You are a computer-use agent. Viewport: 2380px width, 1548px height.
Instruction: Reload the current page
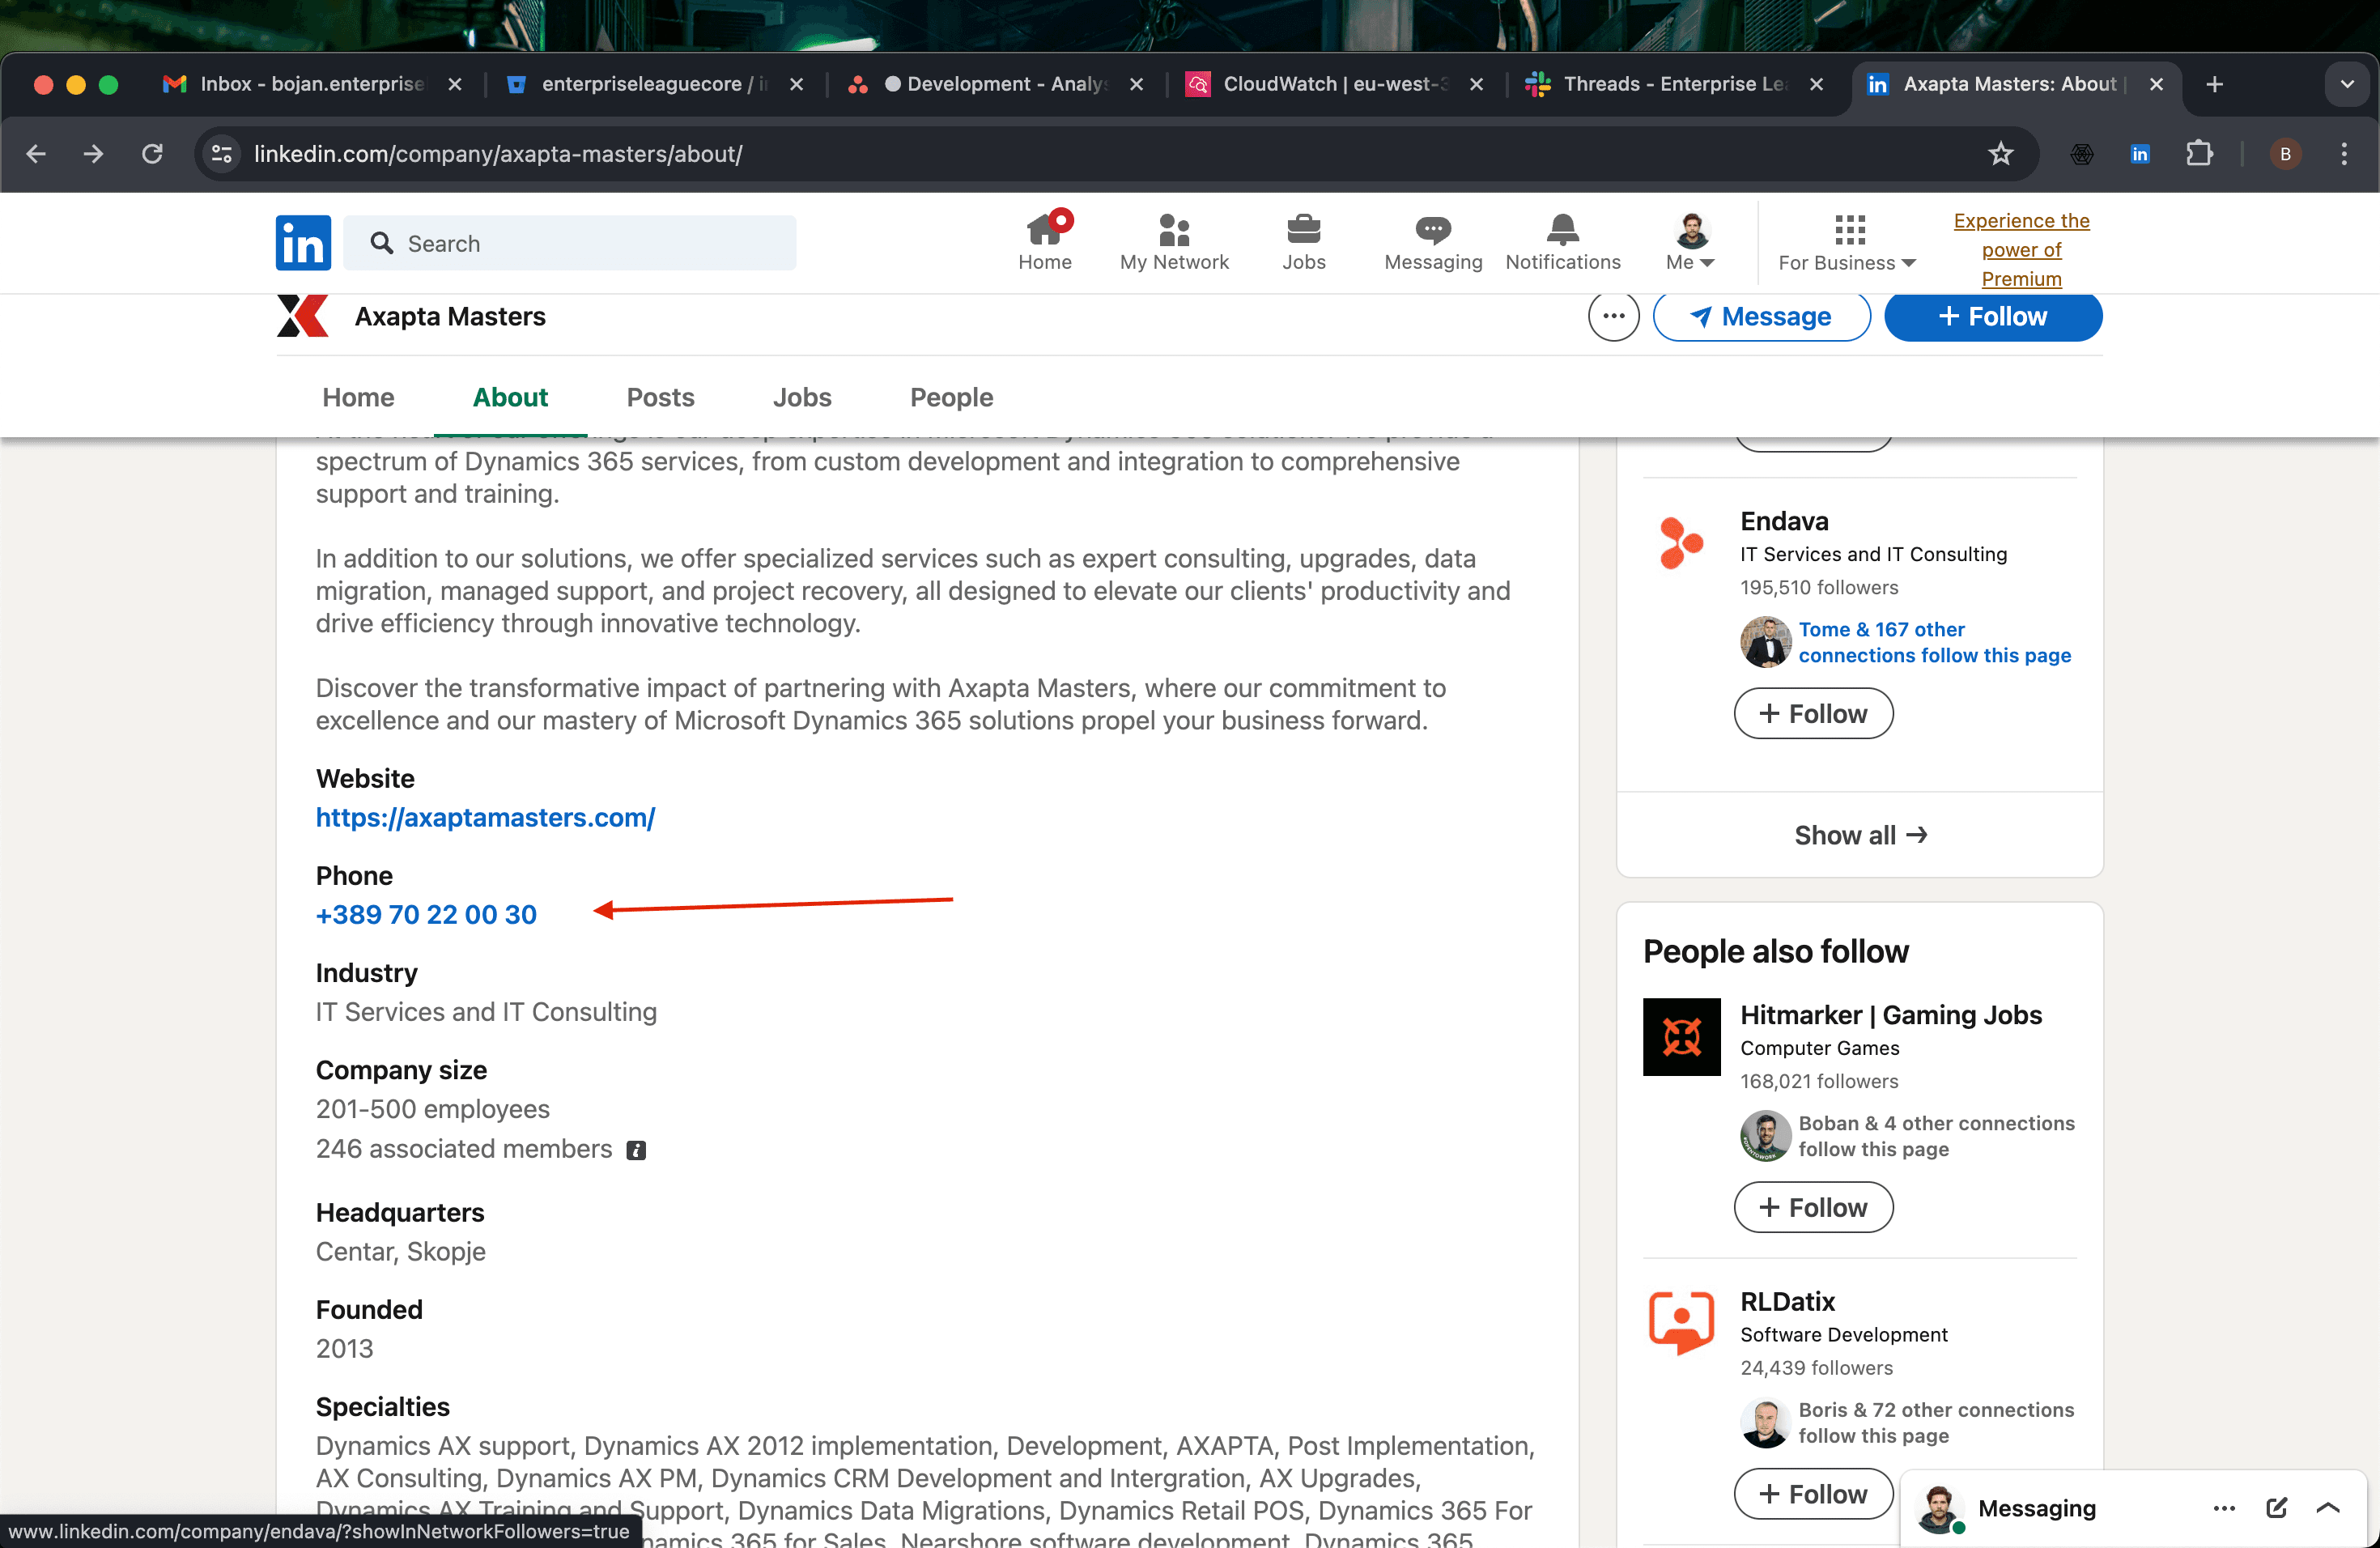click(x=152, y=154)
